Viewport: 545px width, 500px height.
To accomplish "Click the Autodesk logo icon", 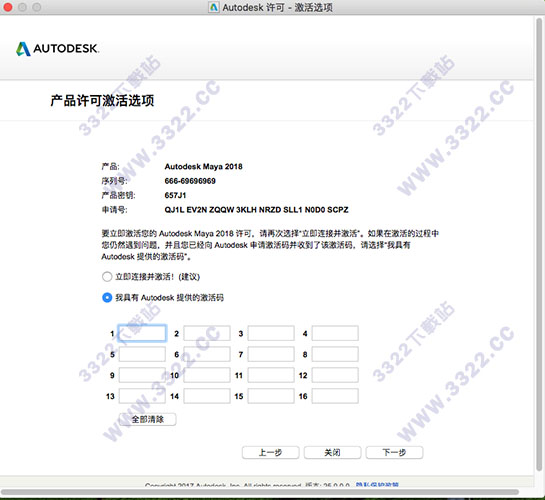I will [x=23, y=49].
